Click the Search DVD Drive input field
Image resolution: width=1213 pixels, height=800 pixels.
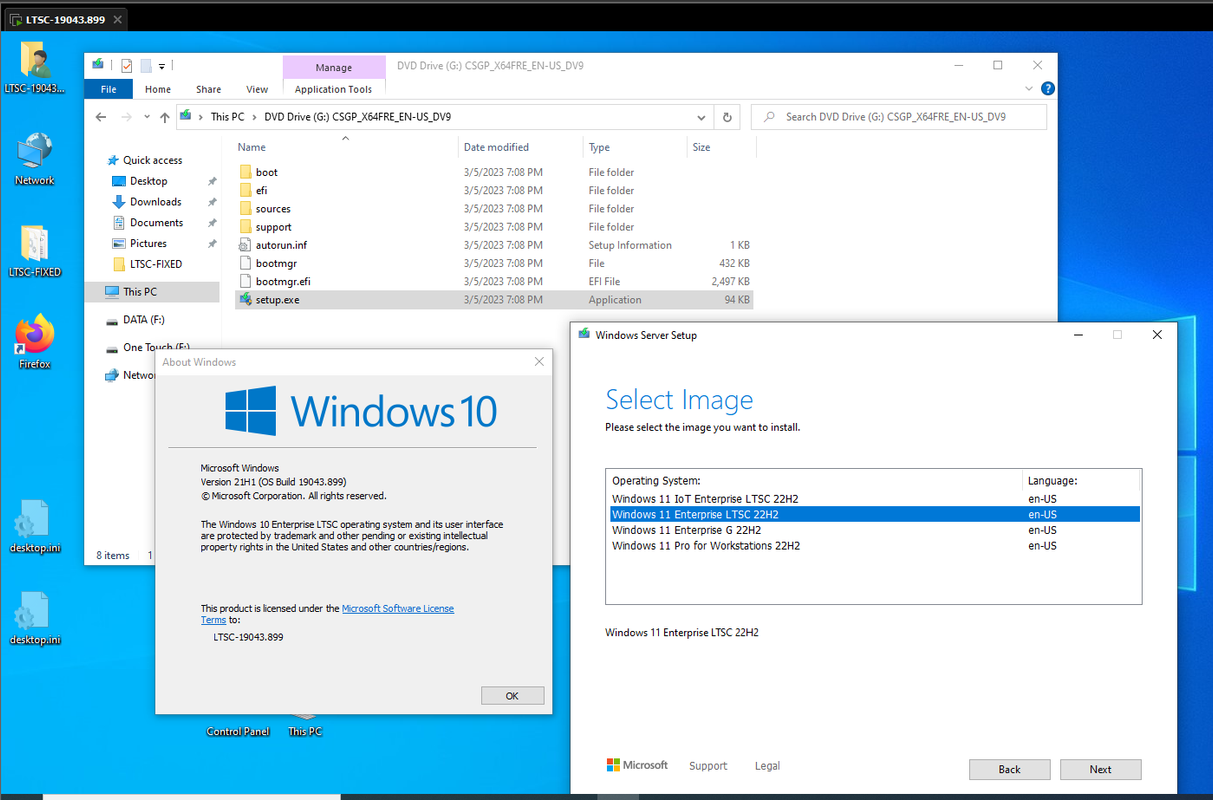(x=898, y=117)
